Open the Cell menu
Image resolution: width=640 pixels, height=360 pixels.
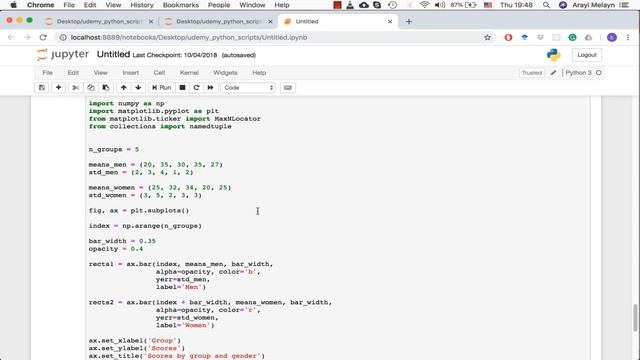(159, 73)
